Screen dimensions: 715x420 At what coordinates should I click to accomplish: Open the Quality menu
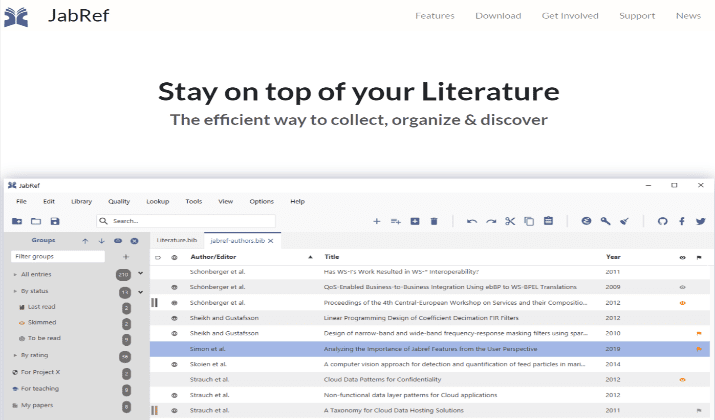119,202
